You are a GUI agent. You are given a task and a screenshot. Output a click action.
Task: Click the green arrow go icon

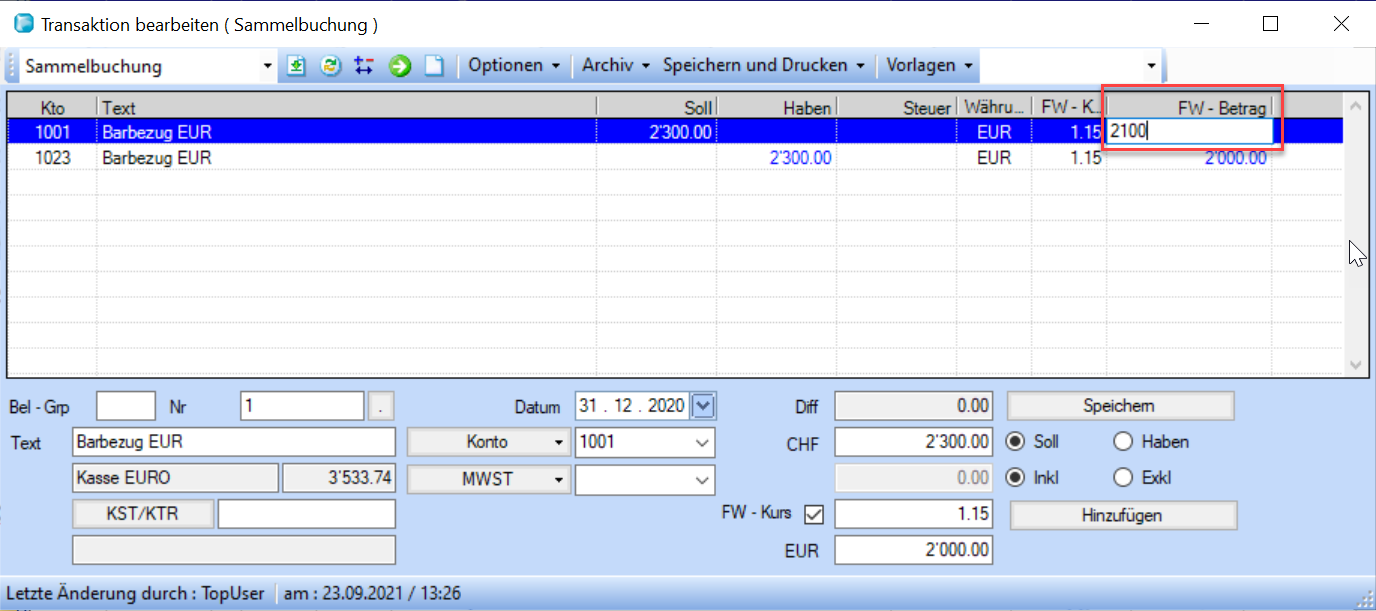(x=400, y=66)
